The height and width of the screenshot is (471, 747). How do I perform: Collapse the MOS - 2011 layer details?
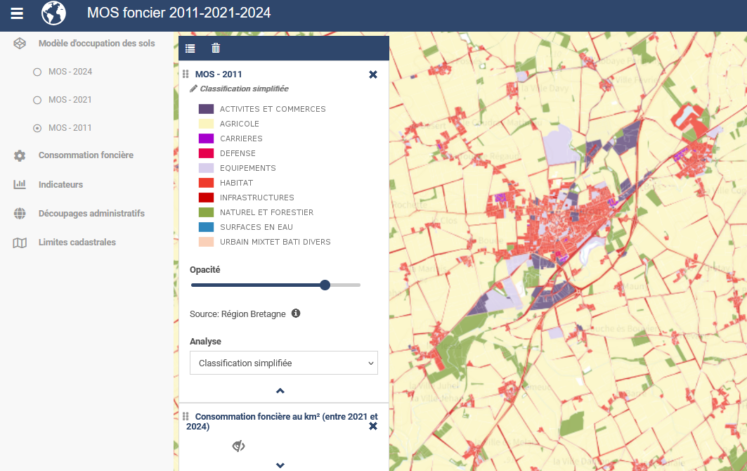point(280,391)
